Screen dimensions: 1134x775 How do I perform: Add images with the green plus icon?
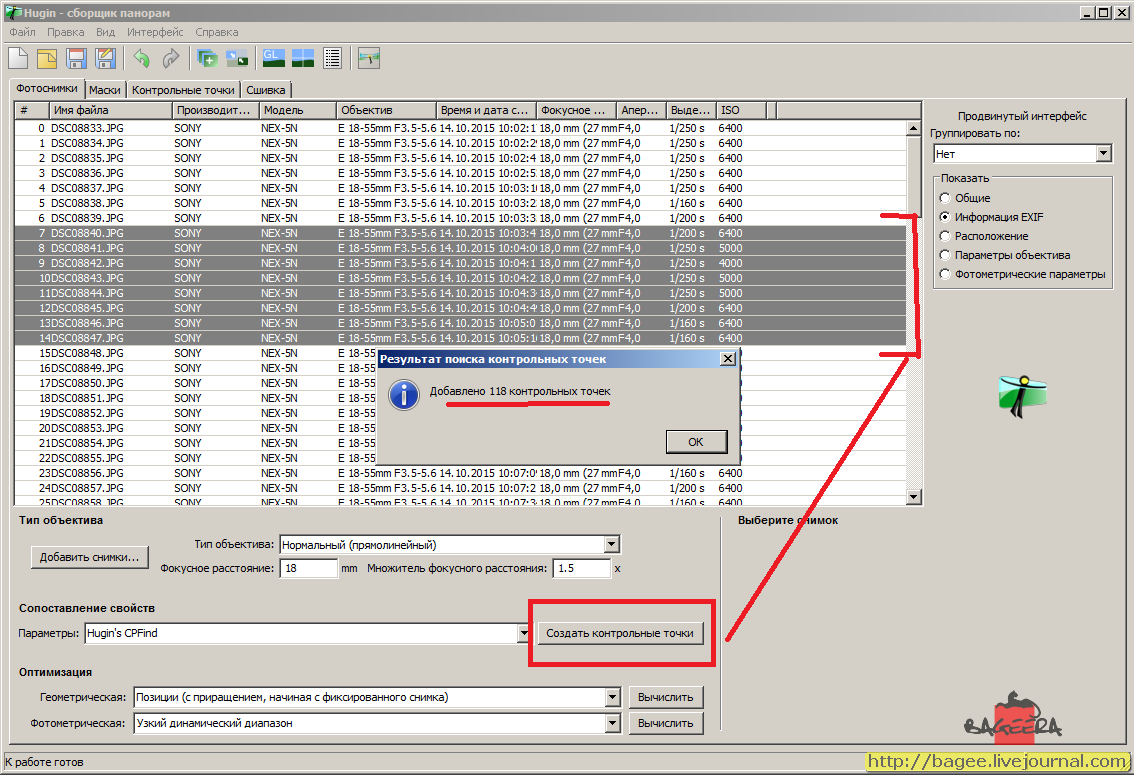208,58
